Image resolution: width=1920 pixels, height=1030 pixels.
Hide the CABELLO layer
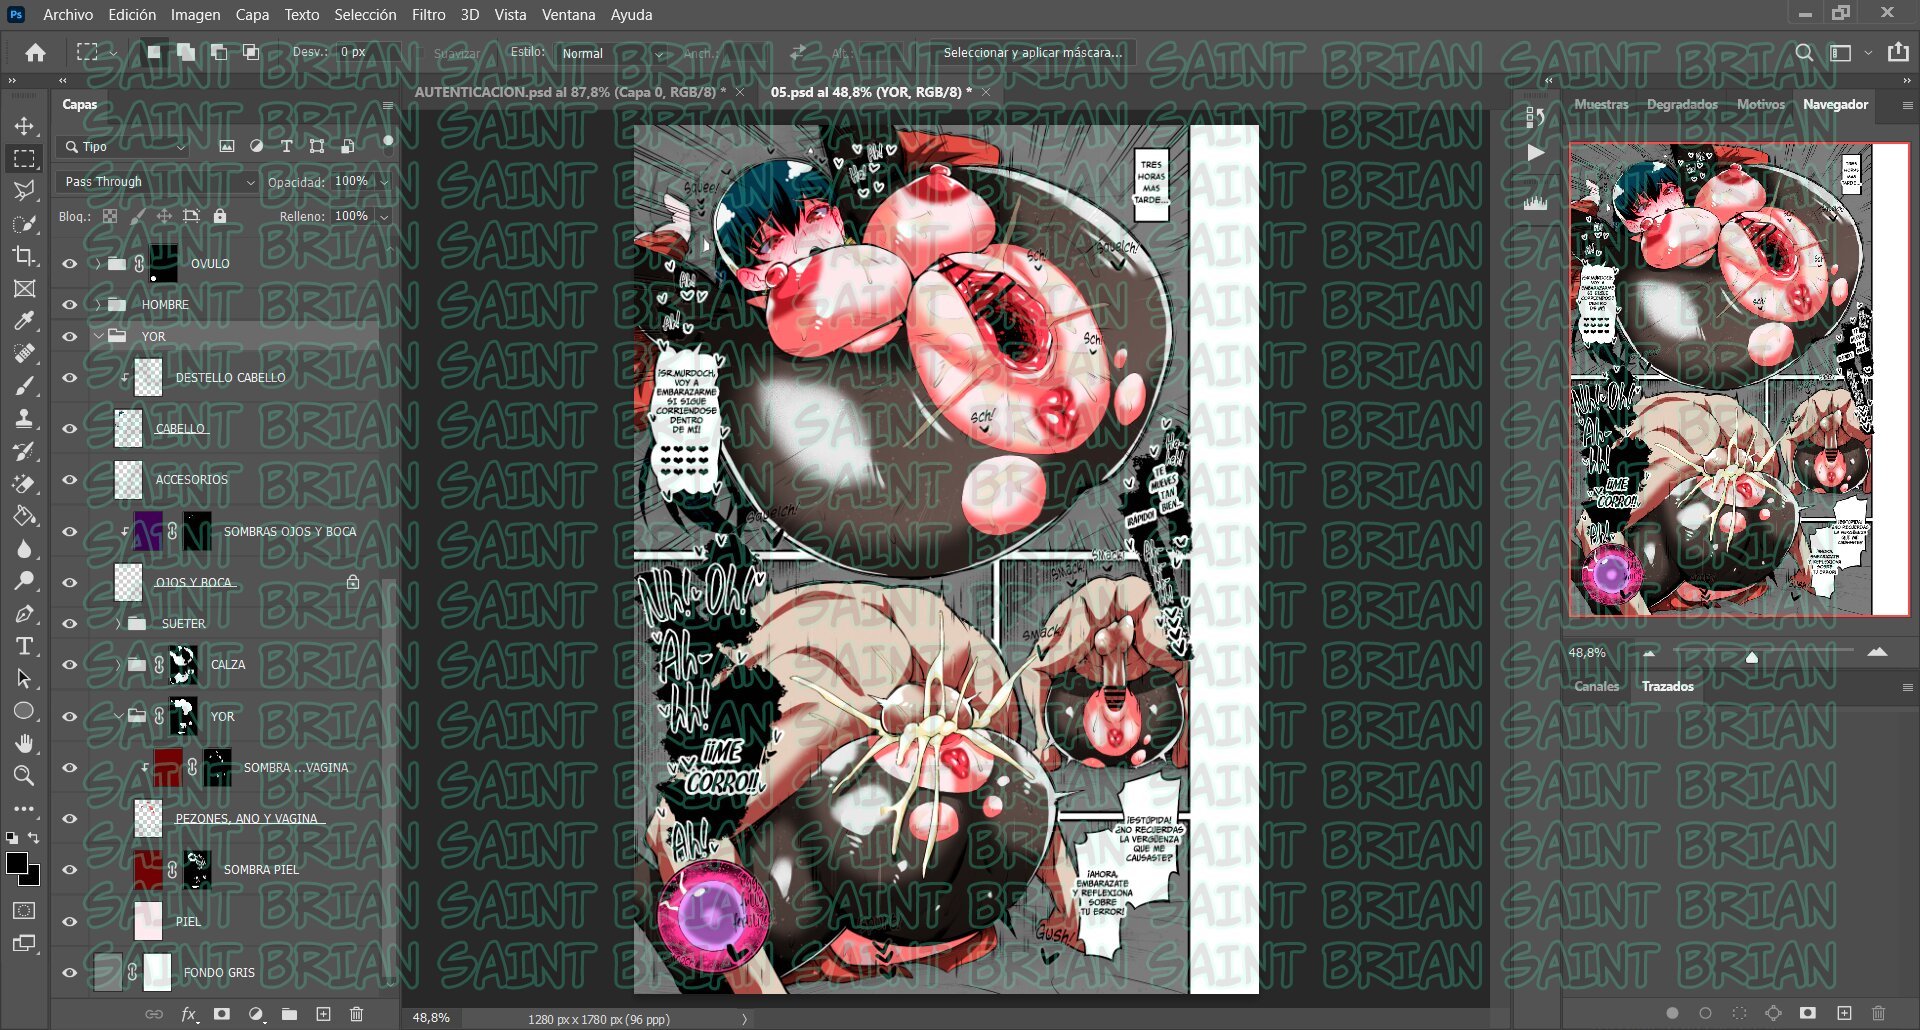tap(70, 429)
